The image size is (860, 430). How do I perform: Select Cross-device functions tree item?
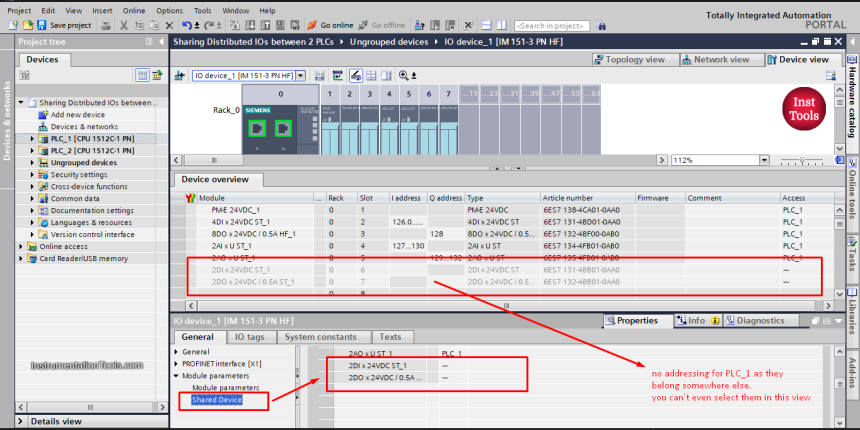pos(89,186)
